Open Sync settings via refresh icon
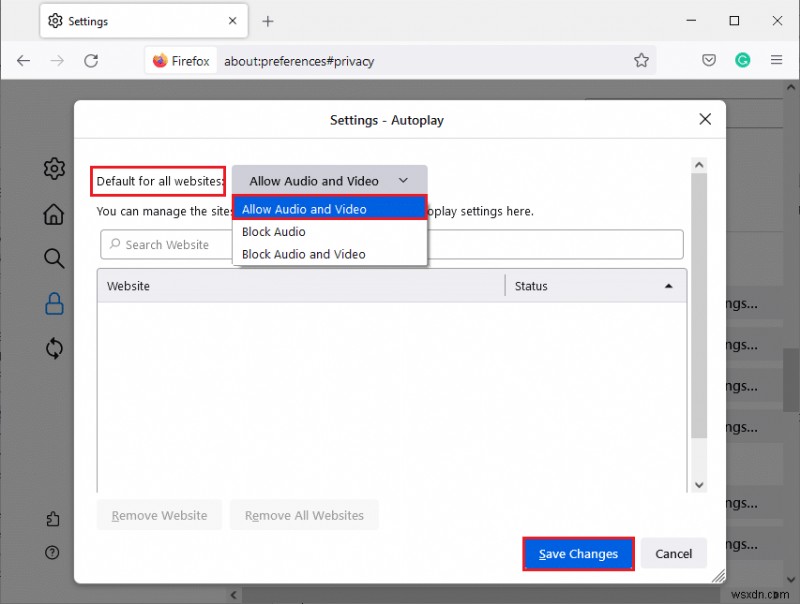 click(x=54, y=348)
